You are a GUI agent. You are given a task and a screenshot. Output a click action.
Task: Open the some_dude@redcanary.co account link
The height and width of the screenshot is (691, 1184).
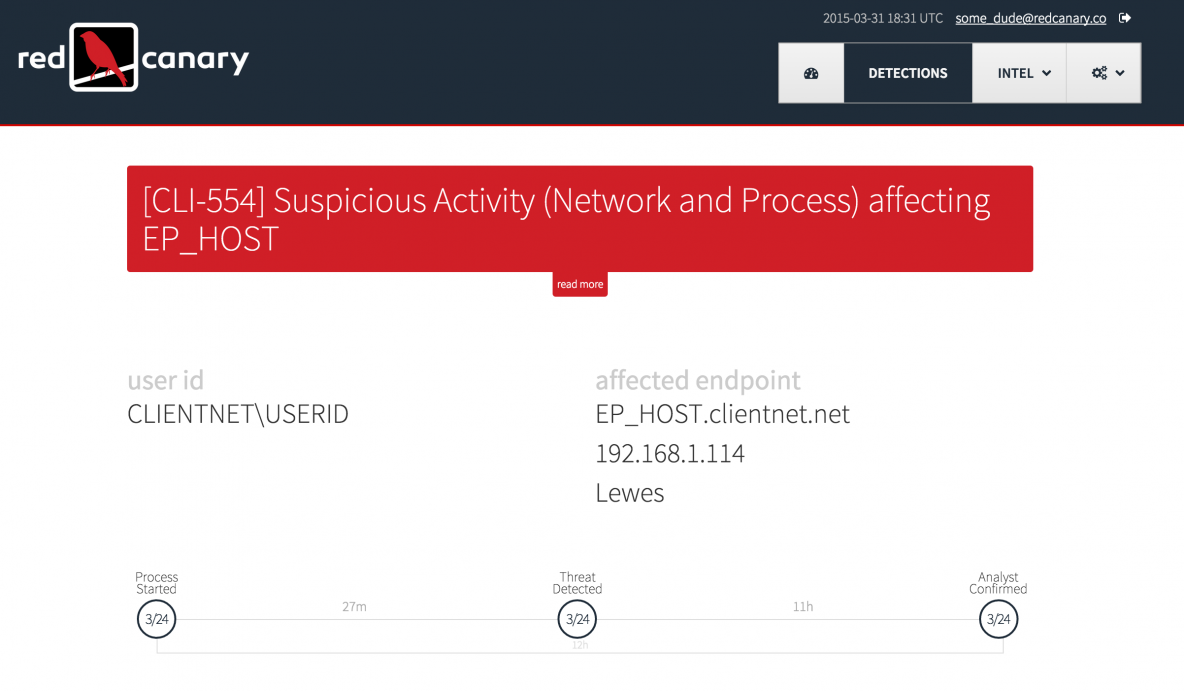click(1030, 18)
